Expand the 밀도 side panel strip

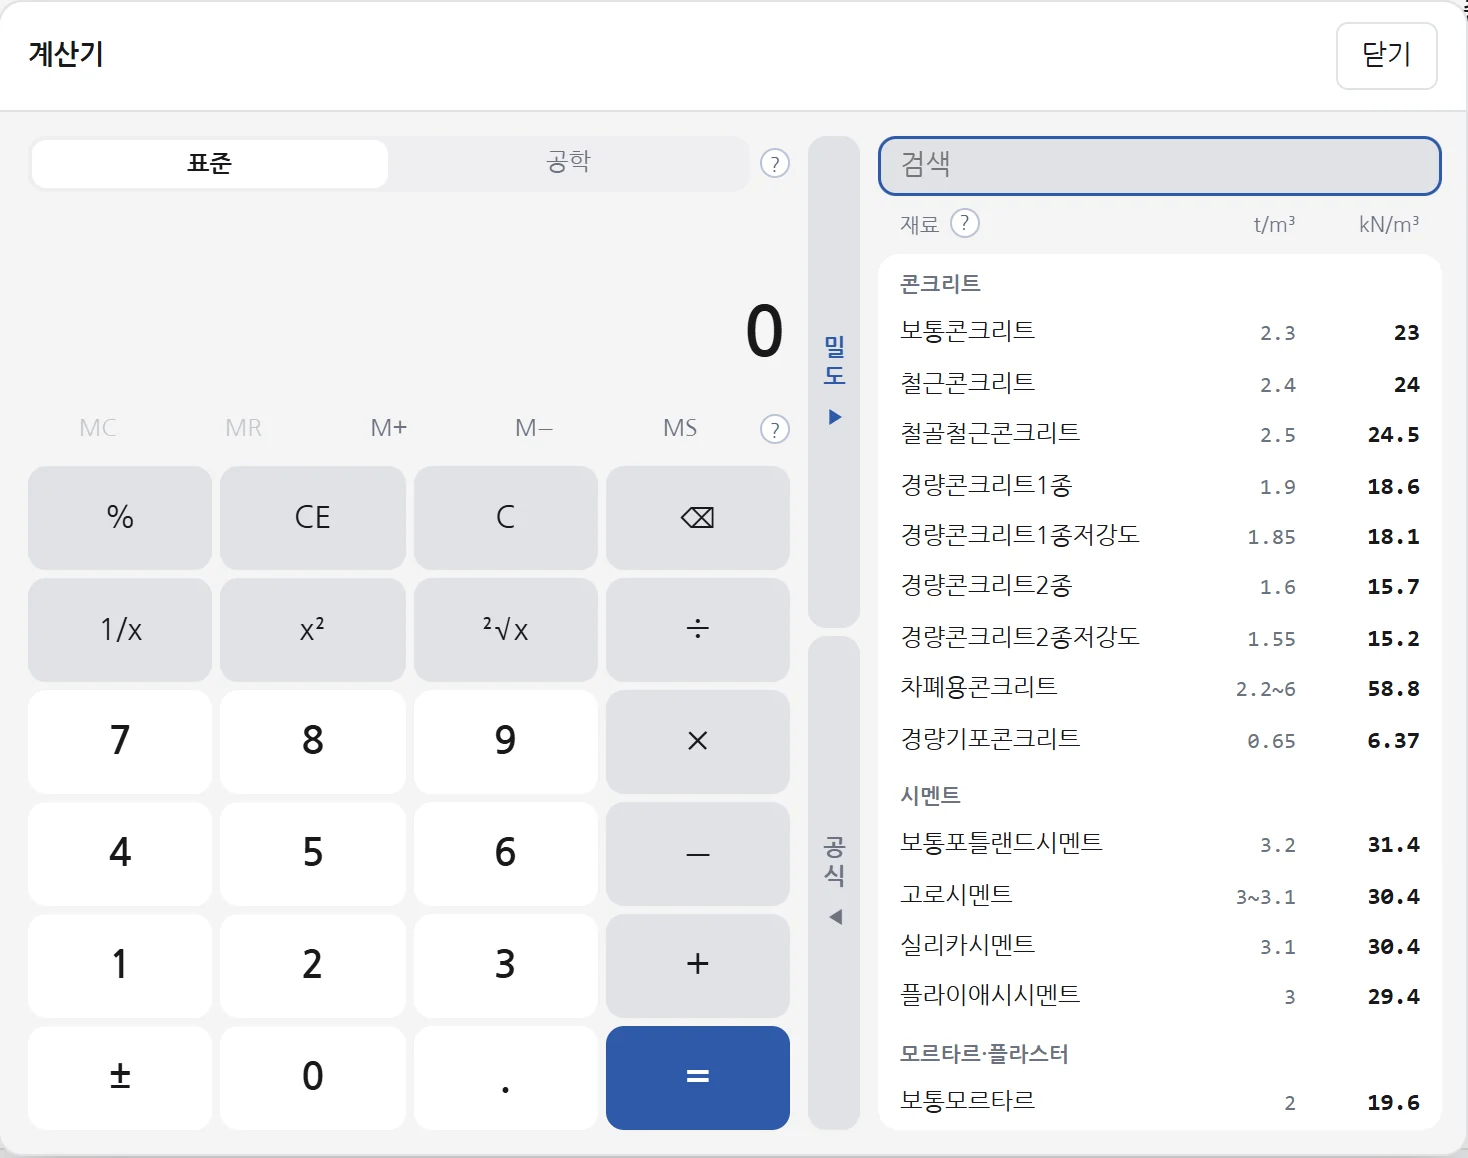coord(834,381)
